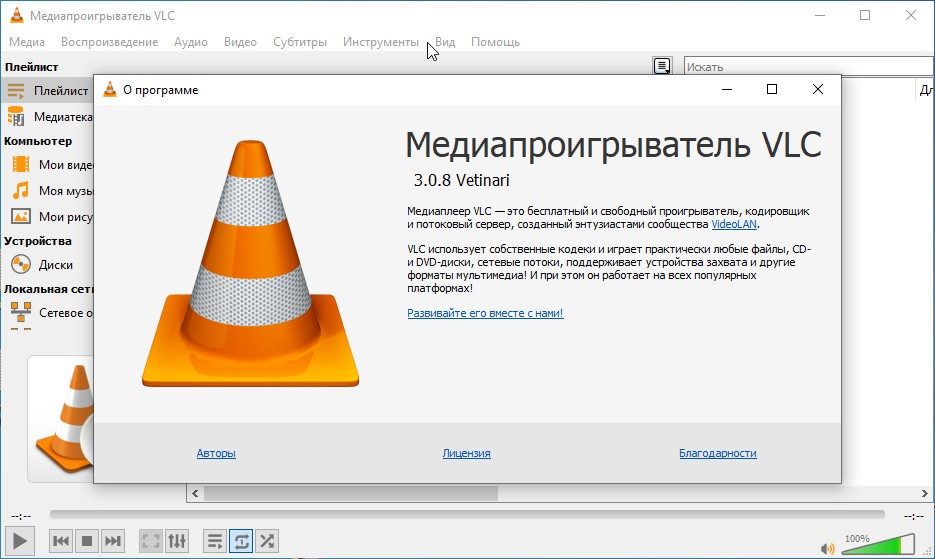This screenshot has width=935, height=559.
Task: Focus the Искать search field
Action: tap(809, 66)
